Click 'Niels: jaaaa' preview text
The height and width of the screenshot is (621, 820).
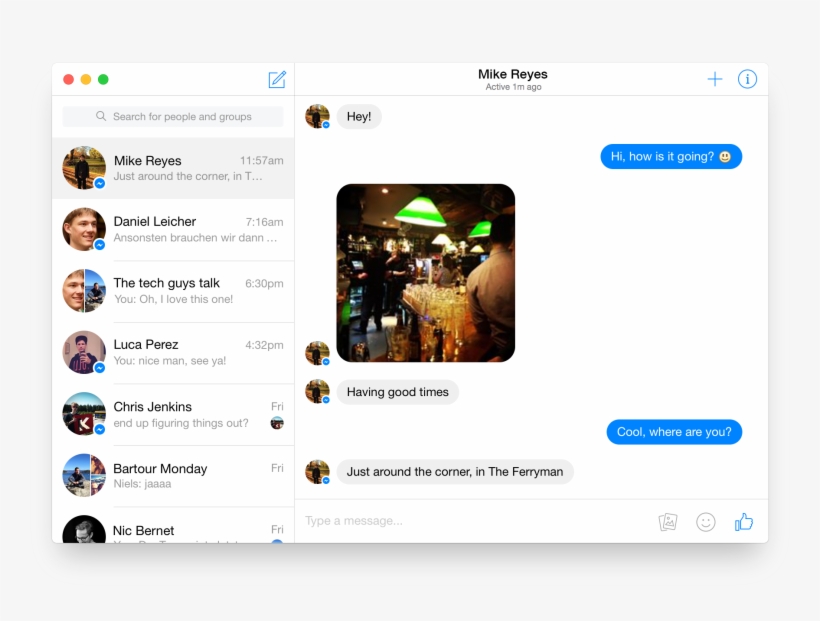point(142,484)
